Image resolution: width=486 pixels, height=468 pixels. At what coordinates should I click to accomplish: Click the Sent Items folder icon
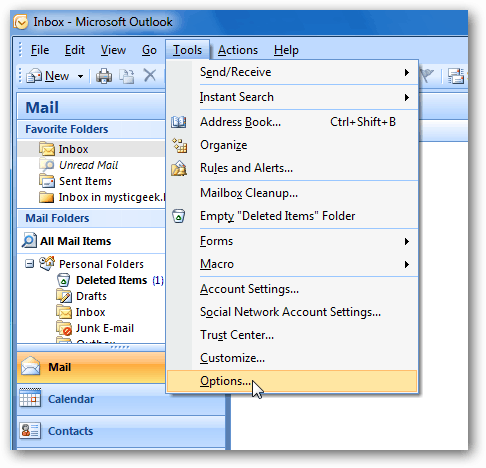point(47,181)
